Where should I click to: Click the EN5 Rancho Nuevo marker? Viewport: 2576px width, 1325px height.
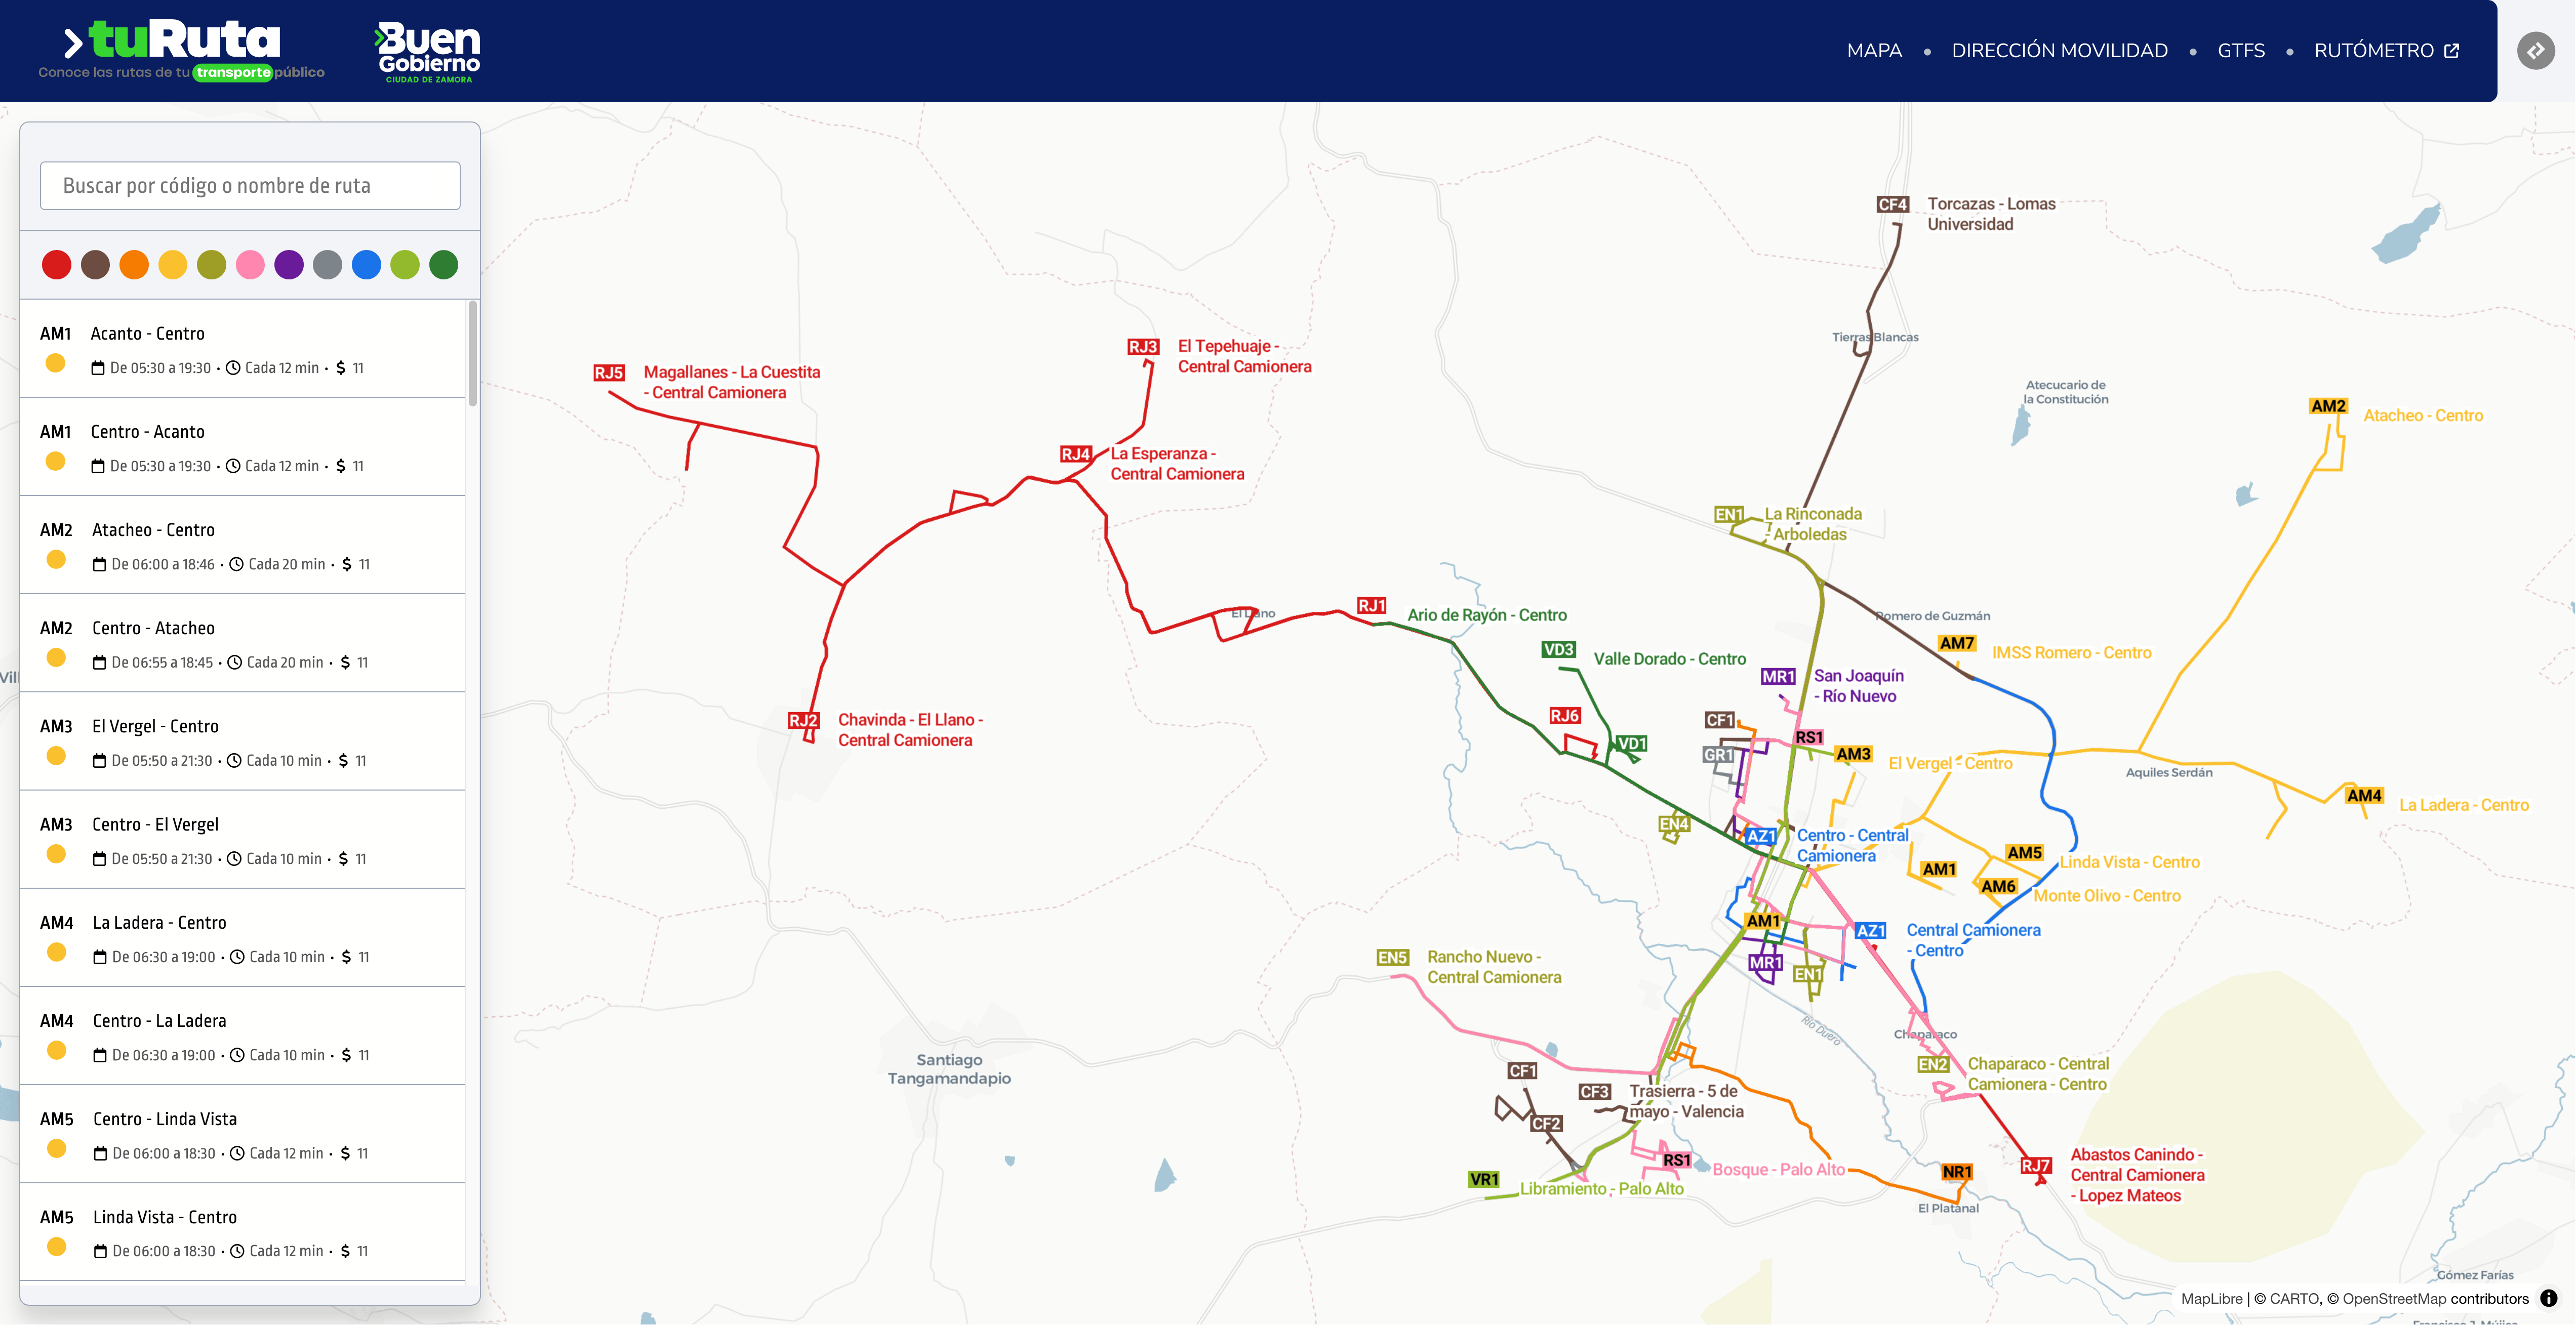[x=1392, y=957]
